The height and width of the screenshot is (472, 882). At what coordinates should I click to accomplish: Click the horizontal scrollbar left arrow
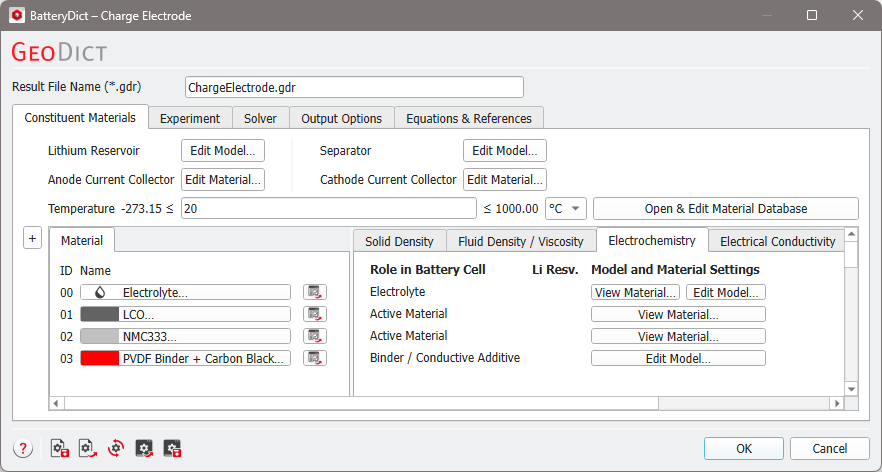point(56,403)
